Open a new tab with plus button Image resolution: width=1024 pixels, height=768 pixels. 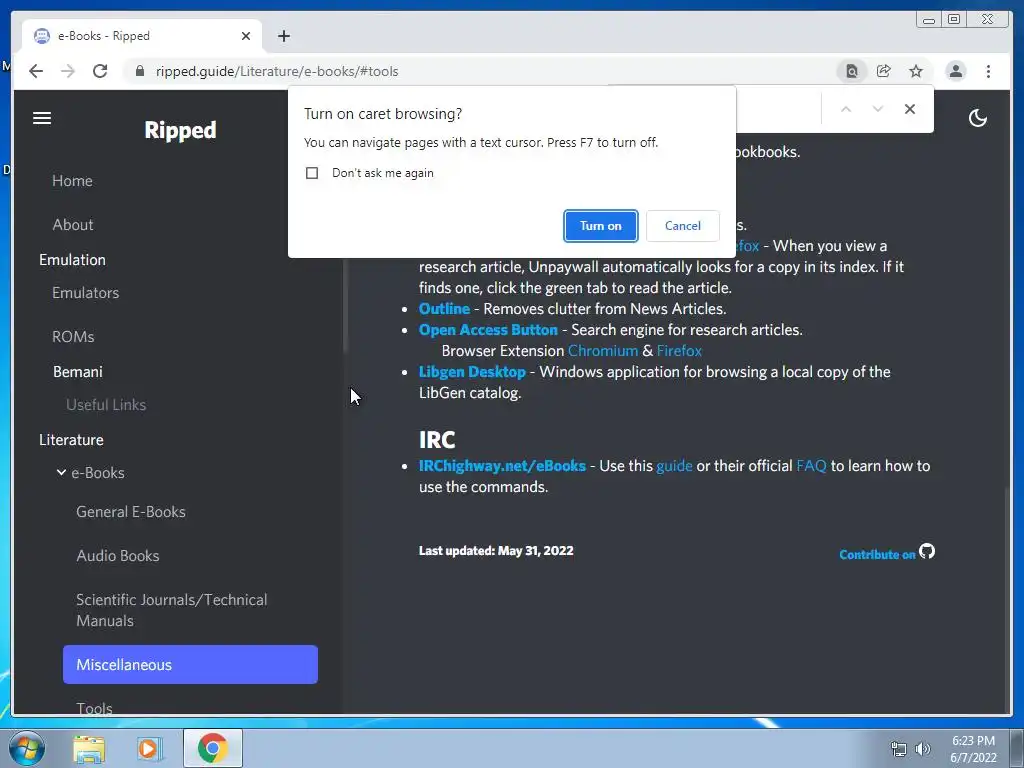pos(283,36)
